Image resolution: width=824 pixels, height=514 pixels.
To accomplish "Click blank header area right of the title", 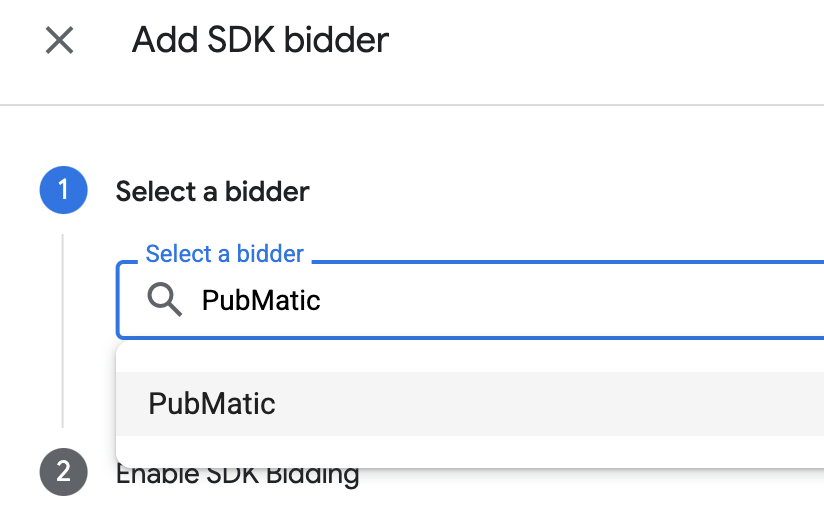I will (600, 41).
